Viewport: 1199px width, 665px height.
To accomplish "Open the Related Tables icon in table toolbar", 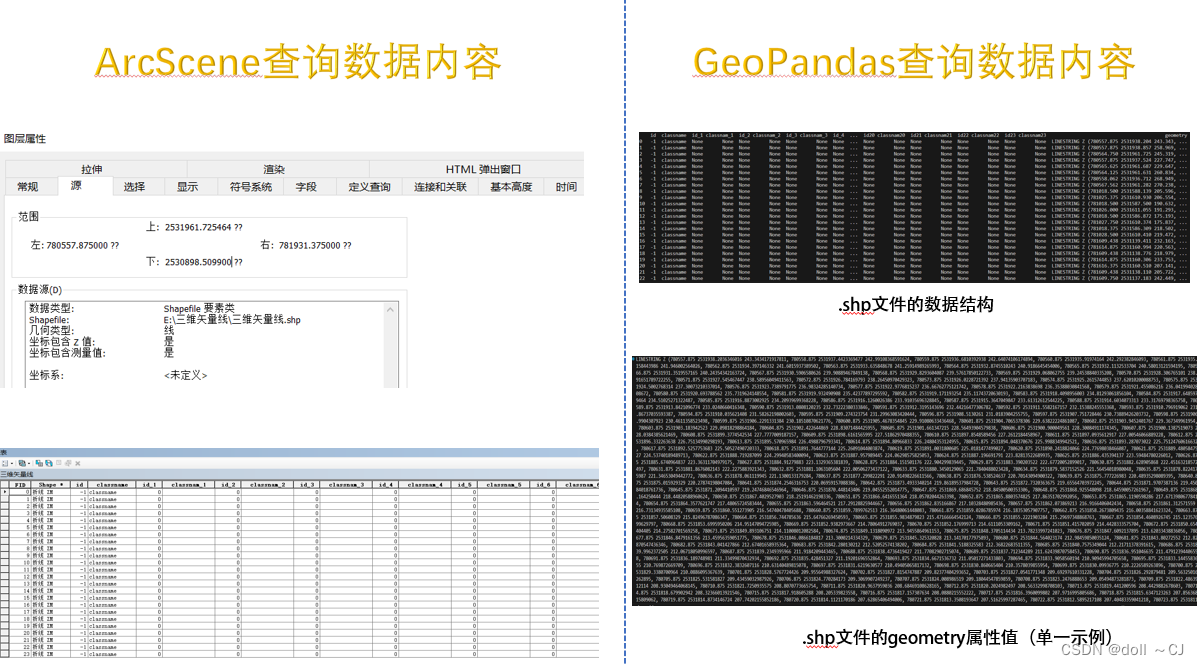I will point(22,463).
